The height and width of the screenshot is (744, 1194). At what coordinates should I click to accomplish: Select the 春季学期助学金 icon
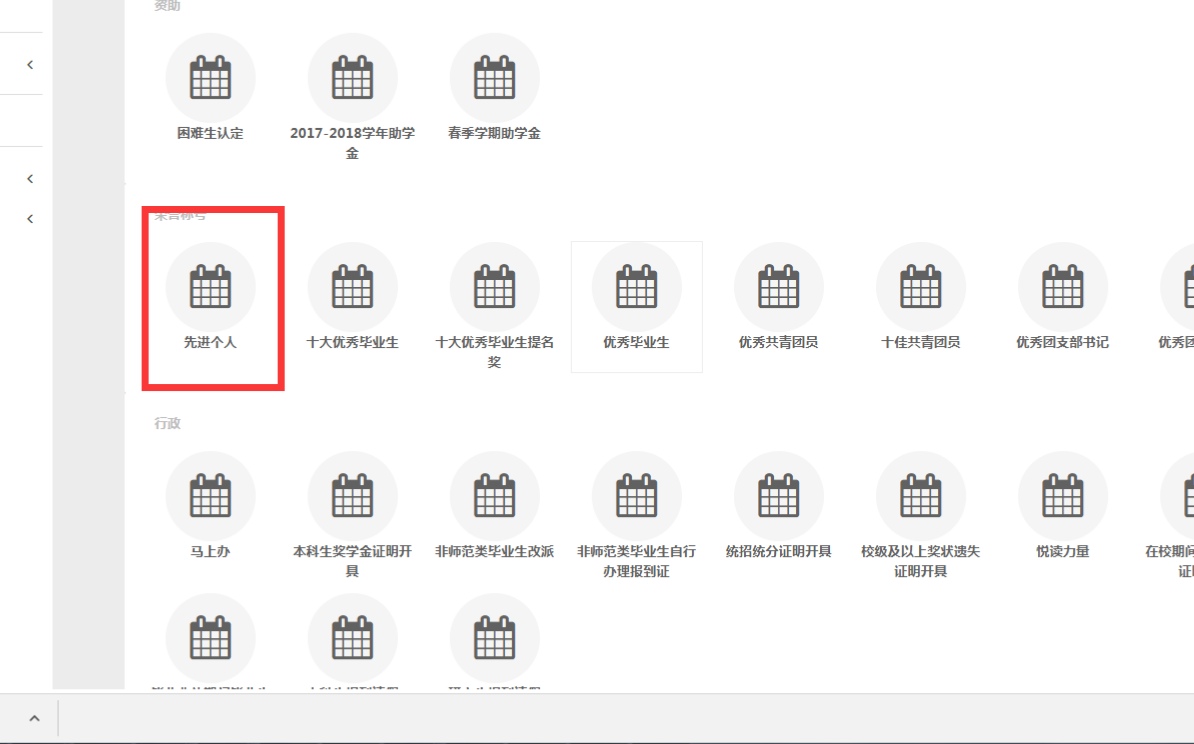(494, 78)
